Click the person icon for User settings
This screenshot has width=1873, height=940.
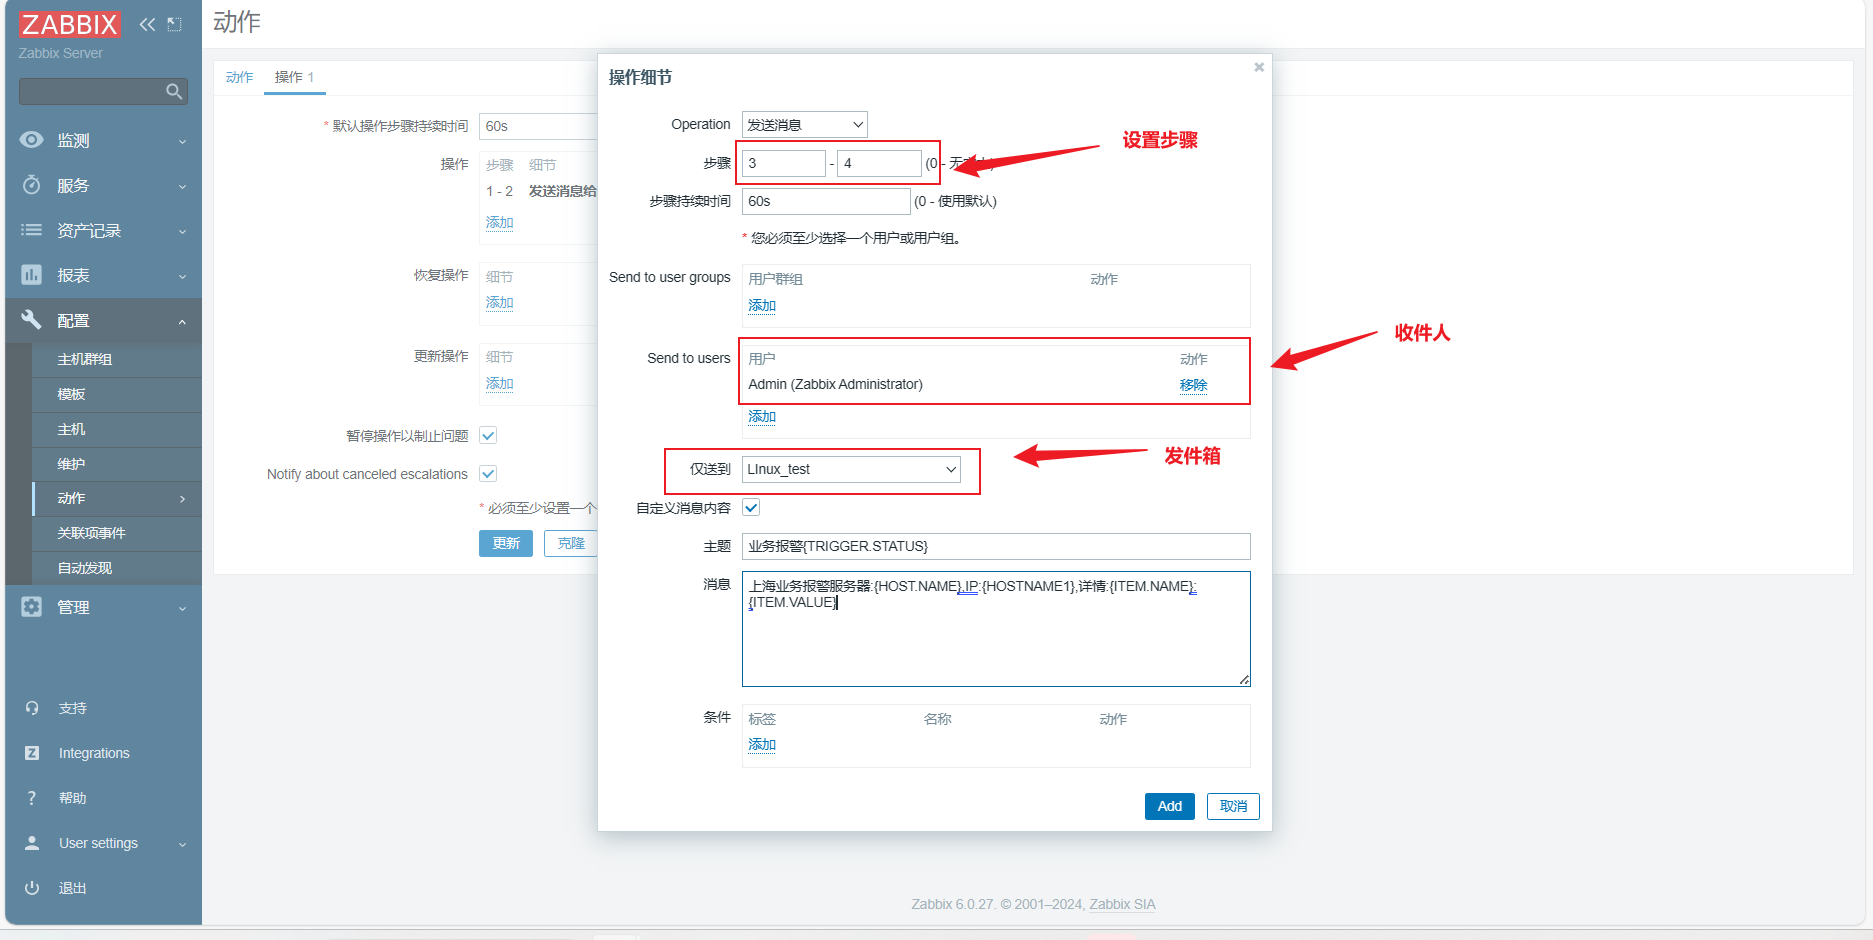32,843
